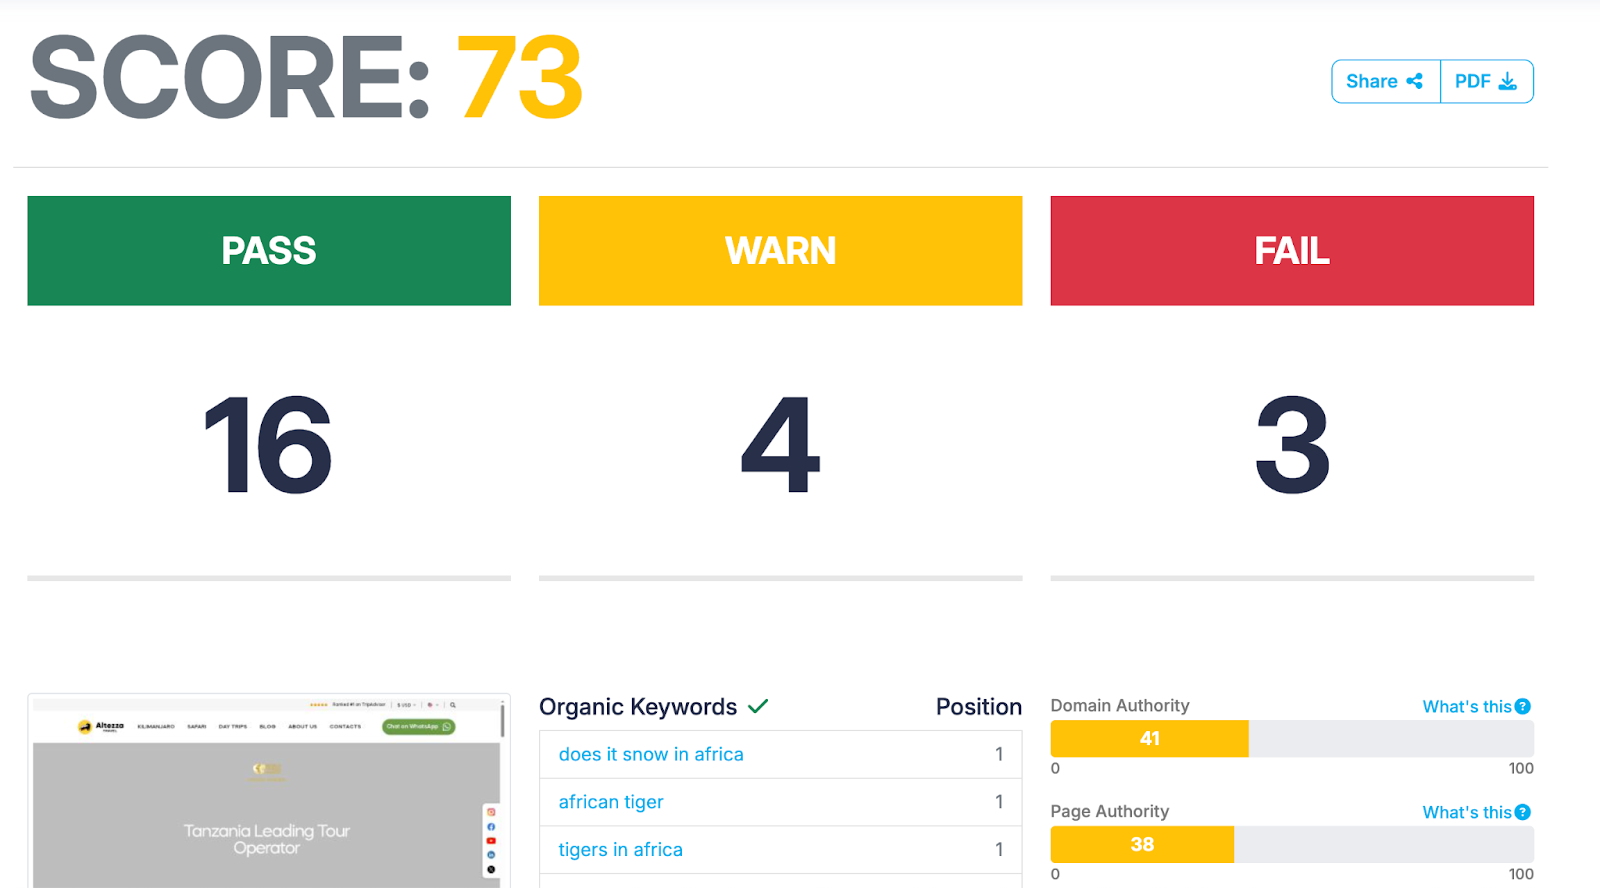The image size is (1600, 888).
Task: Open the 'african tiger' keyword link
Action: pos(611,802)
